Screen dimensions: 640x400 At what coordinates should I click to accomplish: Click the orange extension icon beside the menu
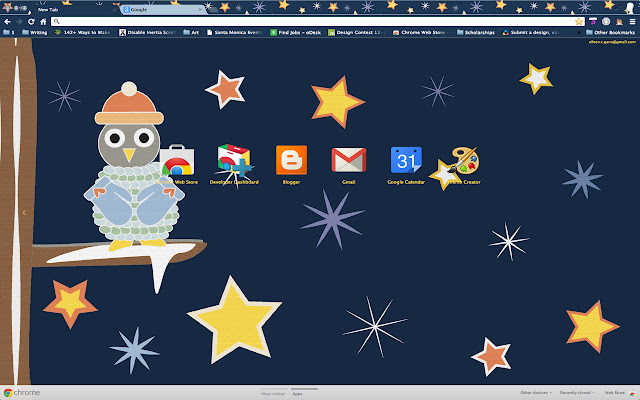coord(619,22)
